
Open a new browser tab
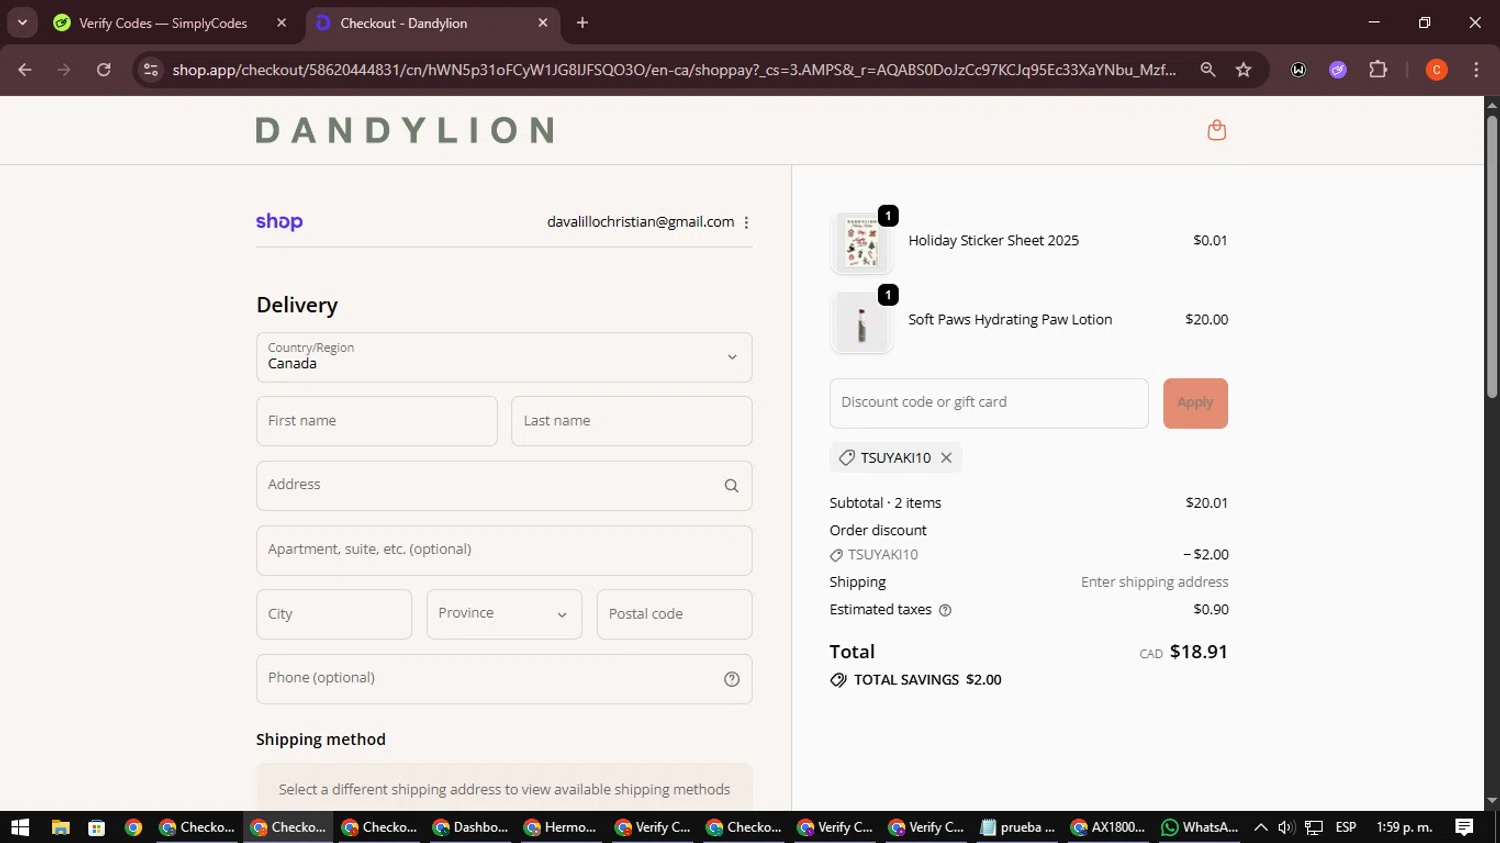point(582,23)
